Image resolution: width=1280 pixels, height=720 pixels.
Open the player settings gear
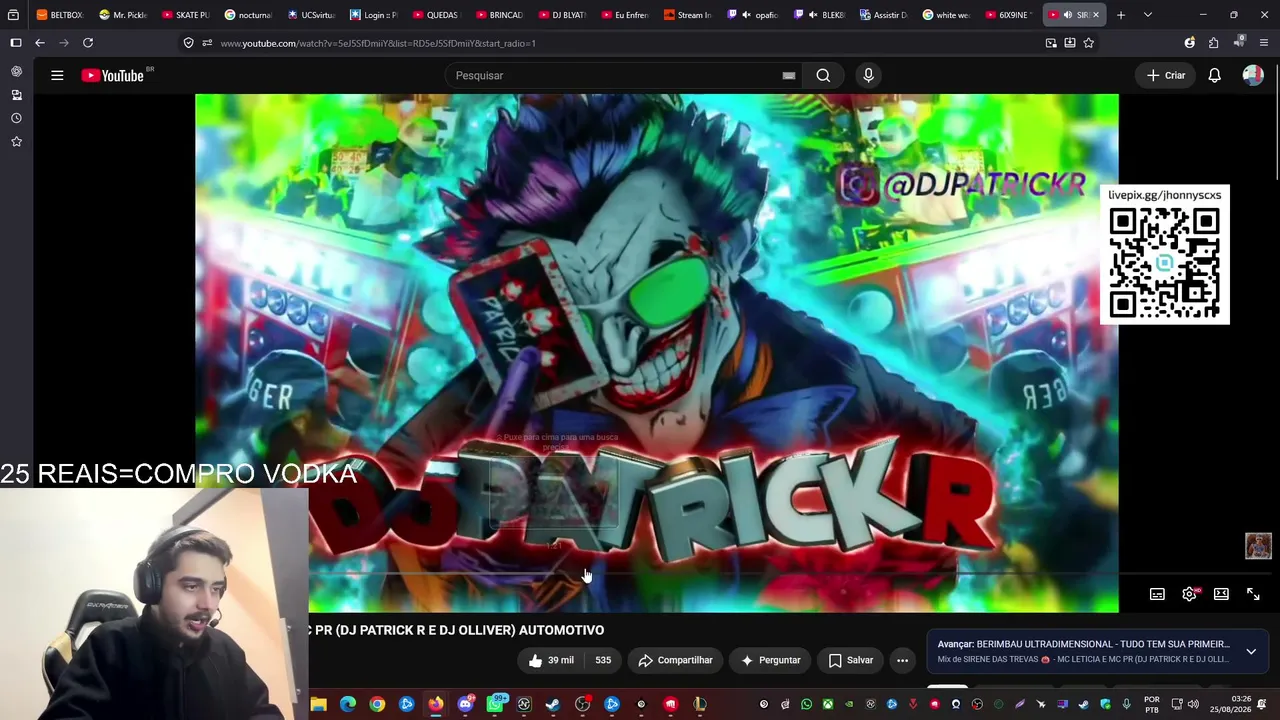(1189, 594)
